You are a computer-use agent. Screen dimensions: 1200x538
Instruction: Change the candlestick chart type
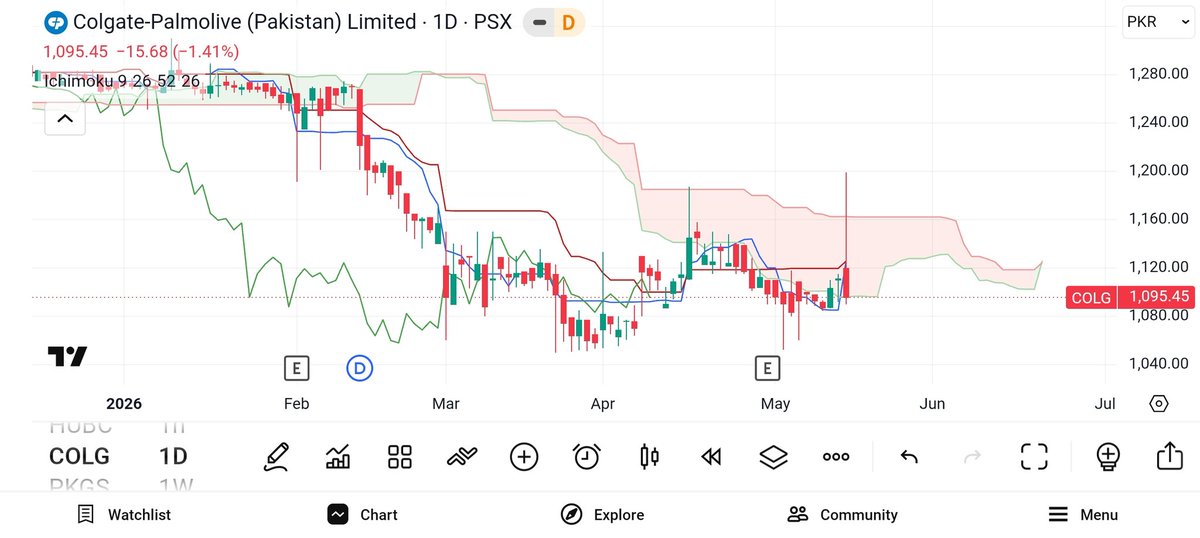[x=649, y=457]
